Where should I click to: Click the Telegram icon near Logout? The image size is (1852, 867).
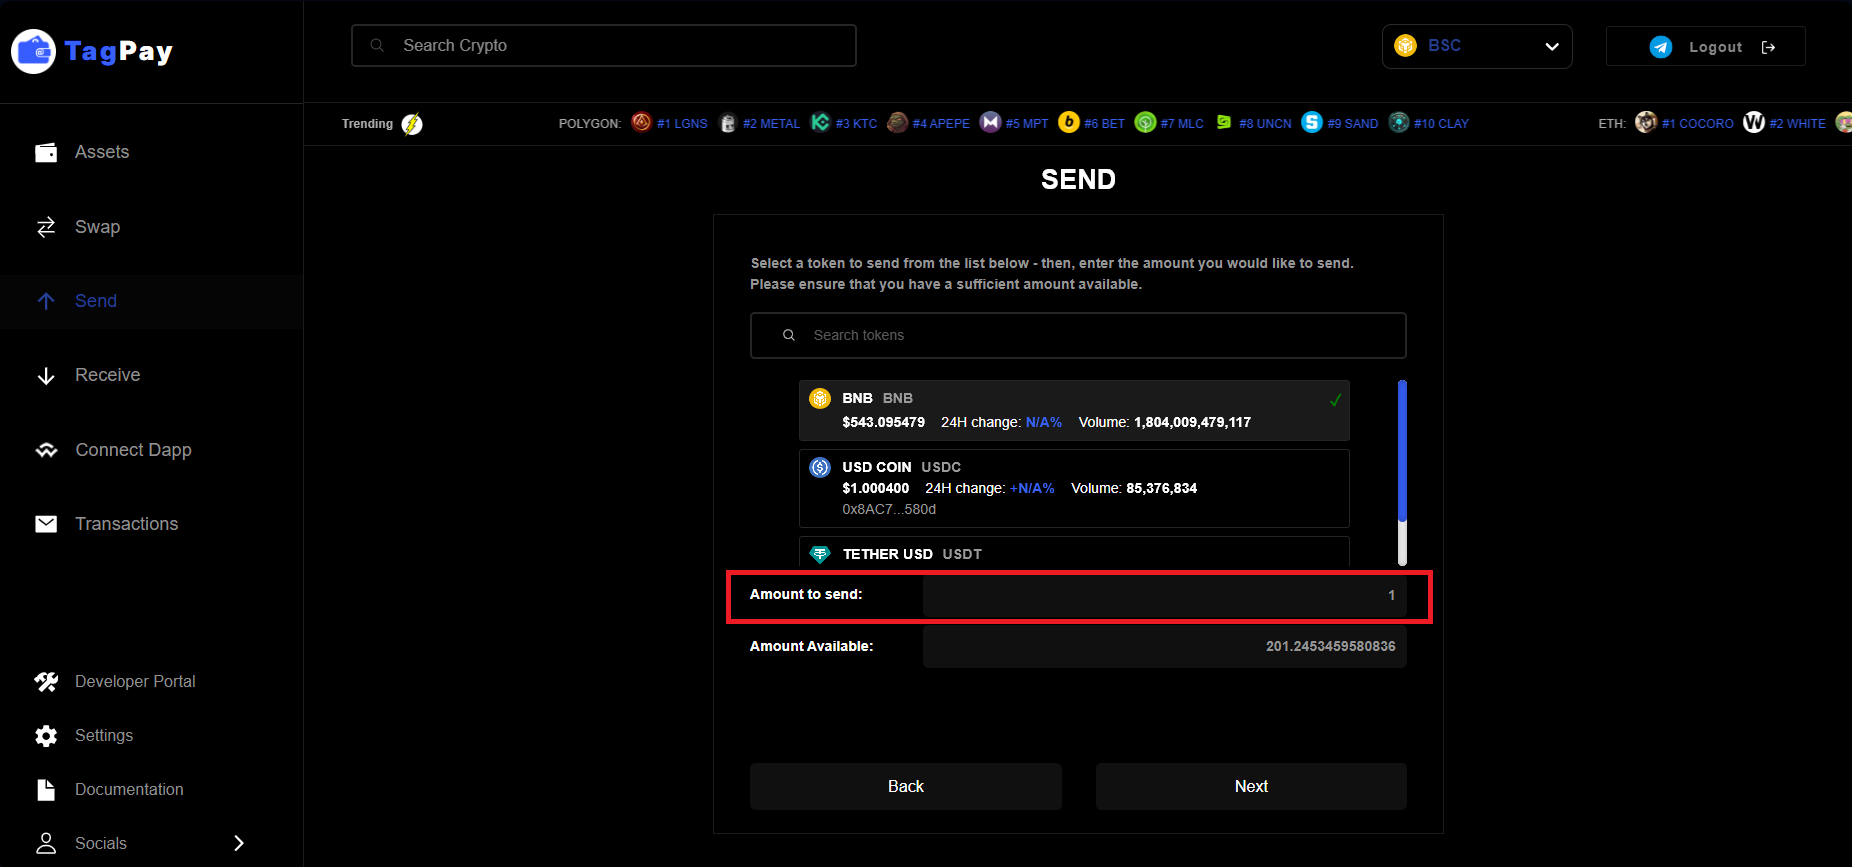(x=1661, y=47)
